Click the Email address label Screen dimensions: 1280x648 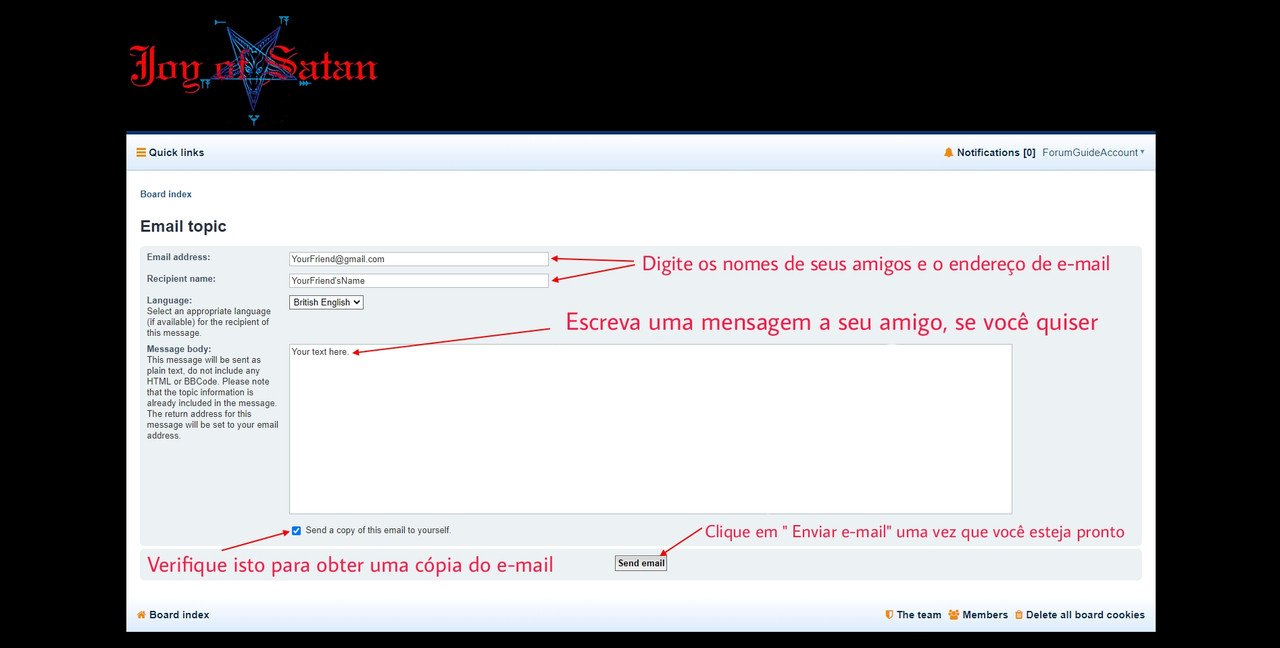pos(178,258)
